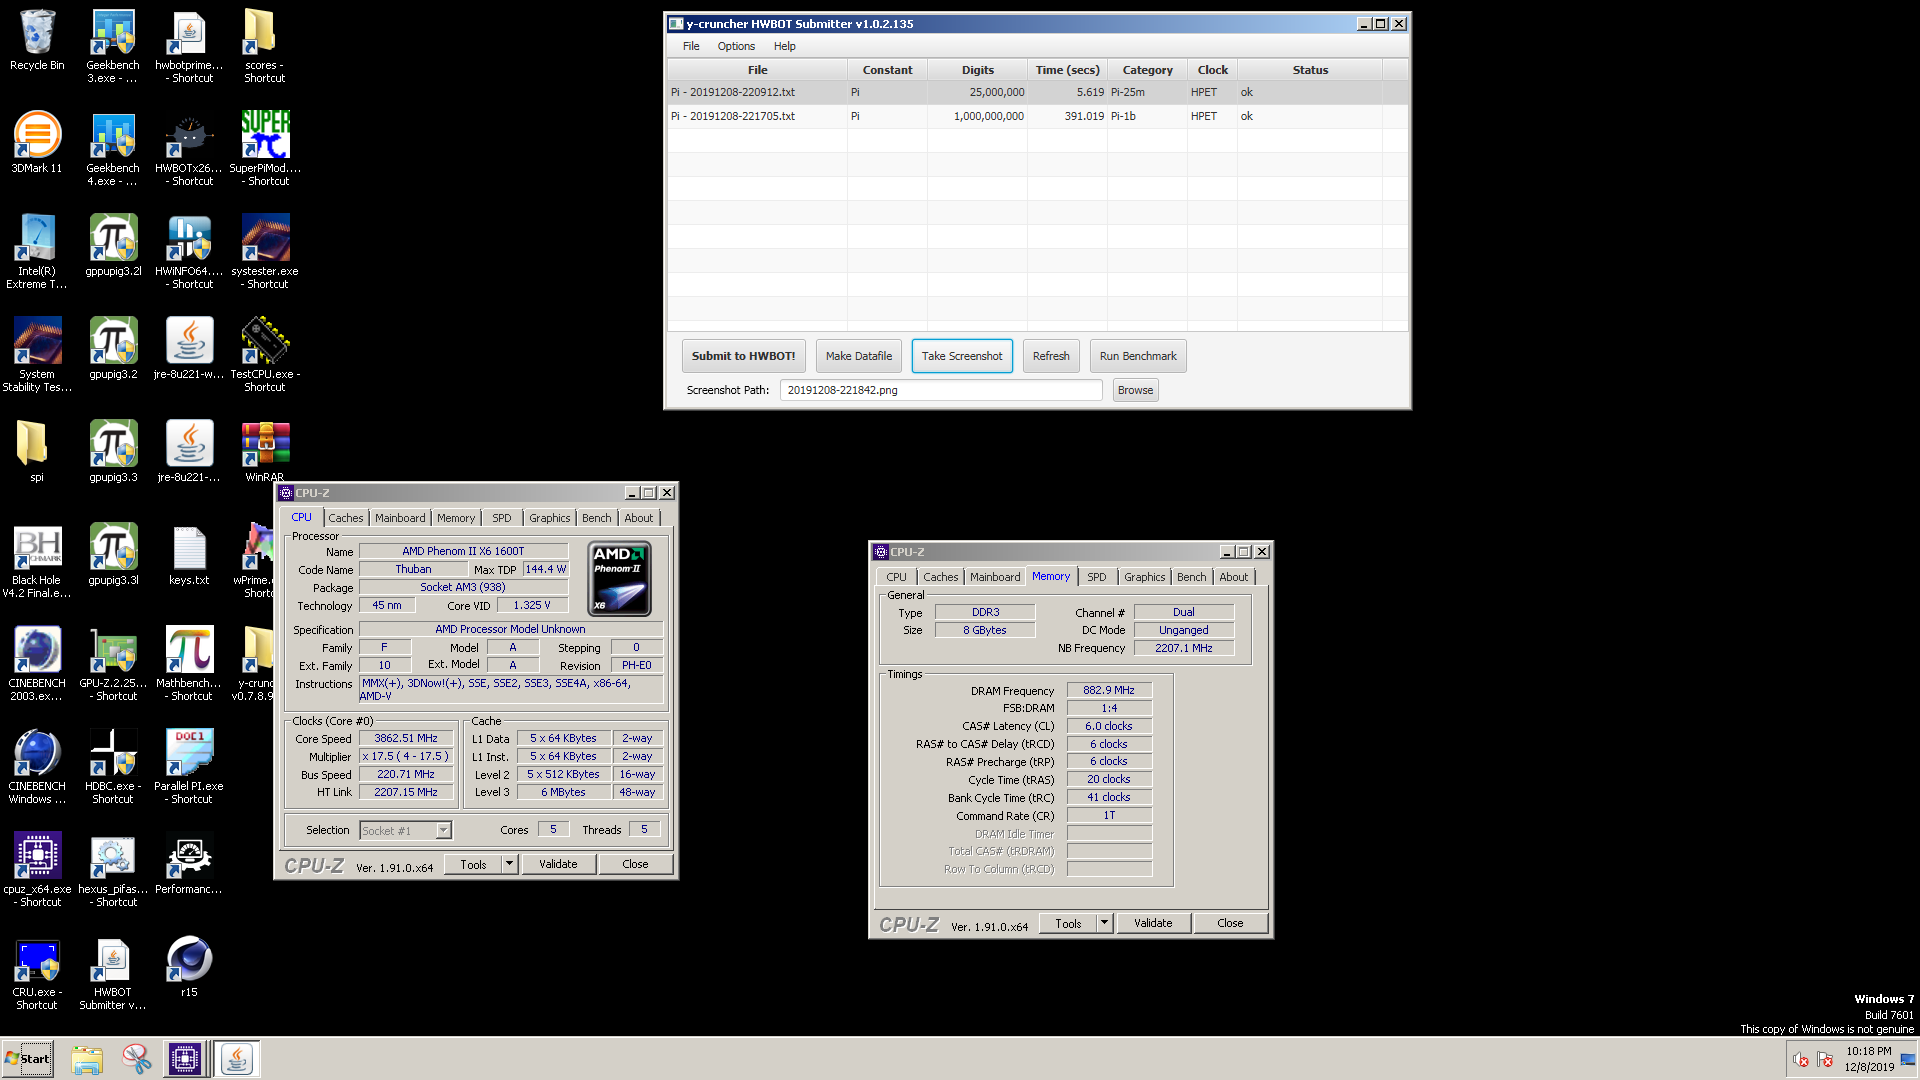Viewport: 1920px width, 1080px height.
Task: Open the HWBOTx265 shortcut icon
Action: tap(189, 149)
